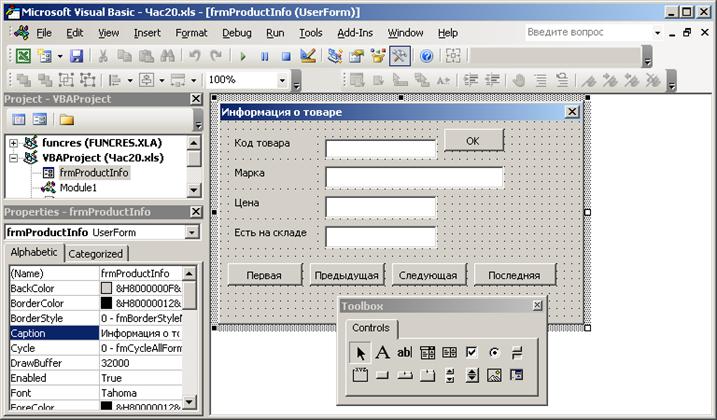This screenshot has height=420, width=717.
Task: Save the project with the floppy icon
Action: 76,56
